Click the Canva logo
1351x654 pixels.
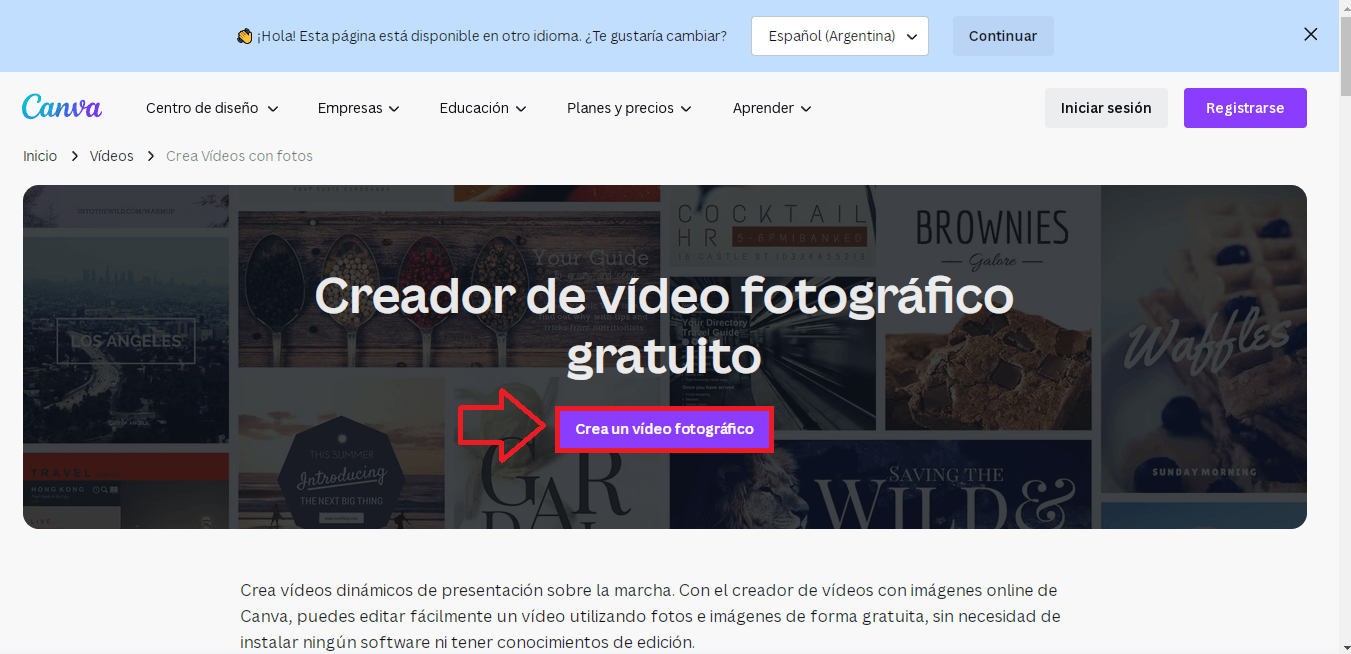[x=61, y=107]
